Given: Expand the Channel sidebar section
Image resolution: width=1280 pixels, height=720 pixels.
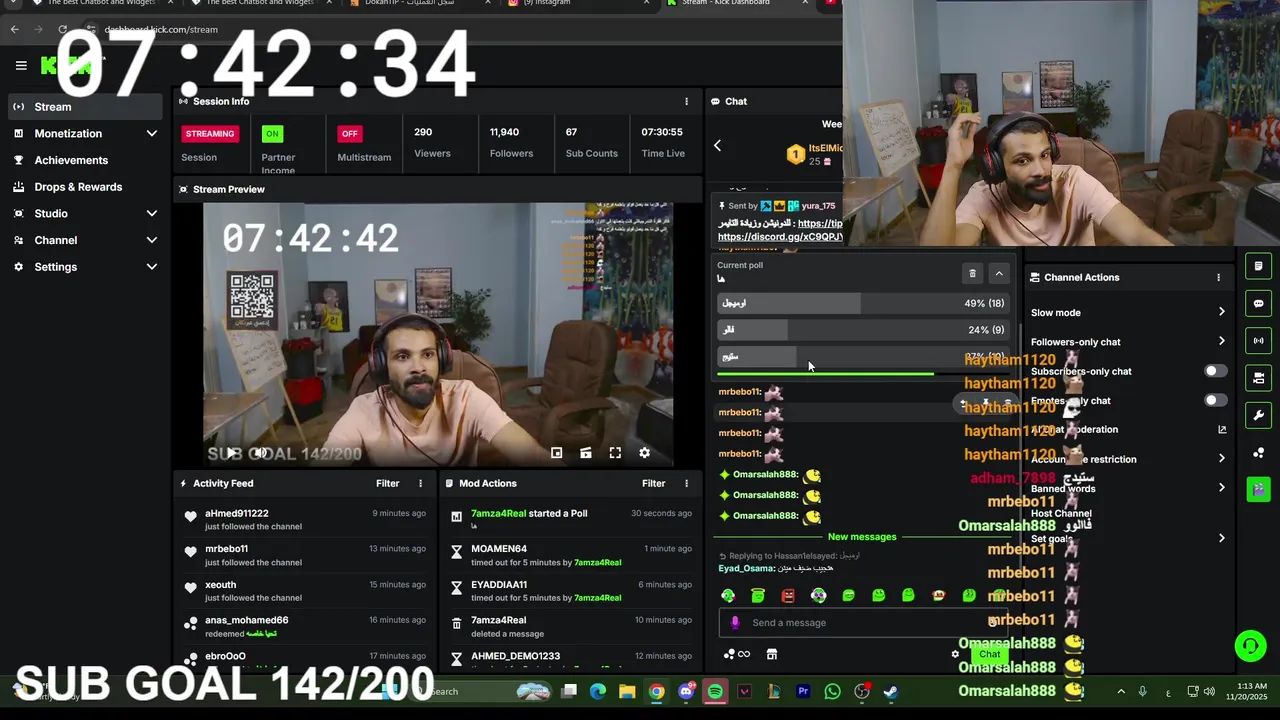Looking at the screenshot, I should click(152, 240).
